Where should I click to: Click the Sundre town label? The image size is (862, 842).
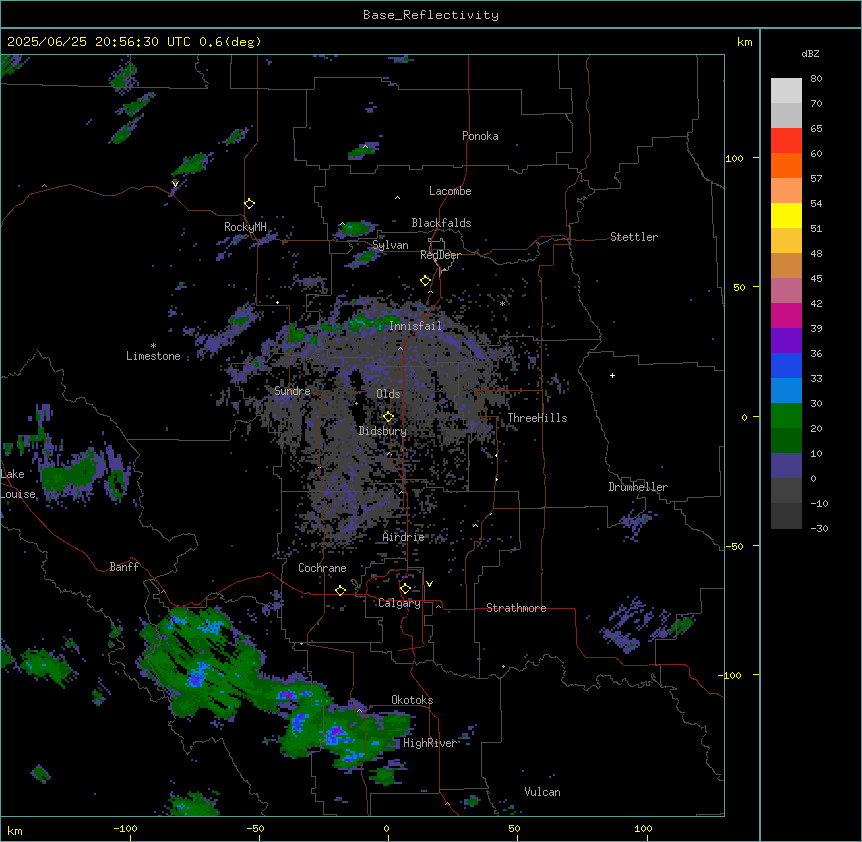coord(292,391)
